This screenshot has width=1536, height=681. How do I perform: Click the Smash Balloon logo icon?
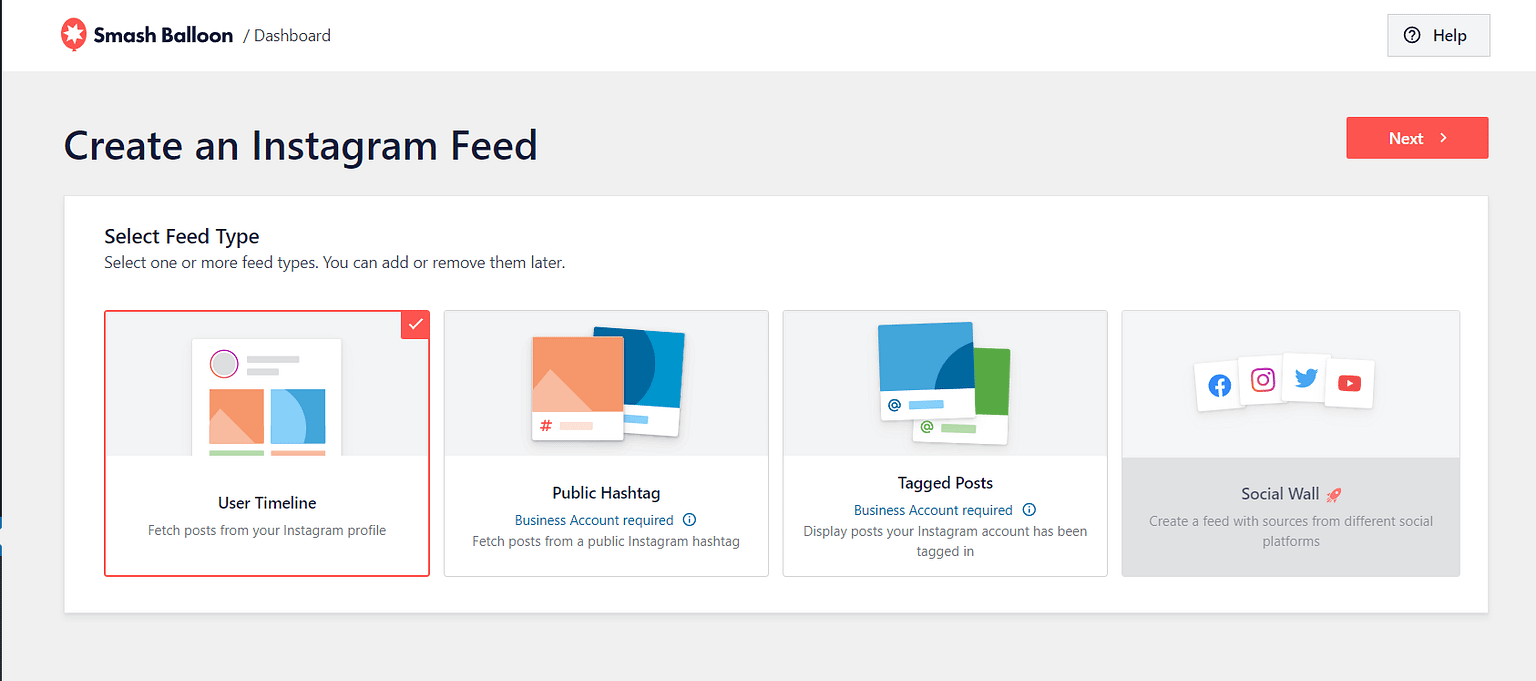tap(74, 34)
